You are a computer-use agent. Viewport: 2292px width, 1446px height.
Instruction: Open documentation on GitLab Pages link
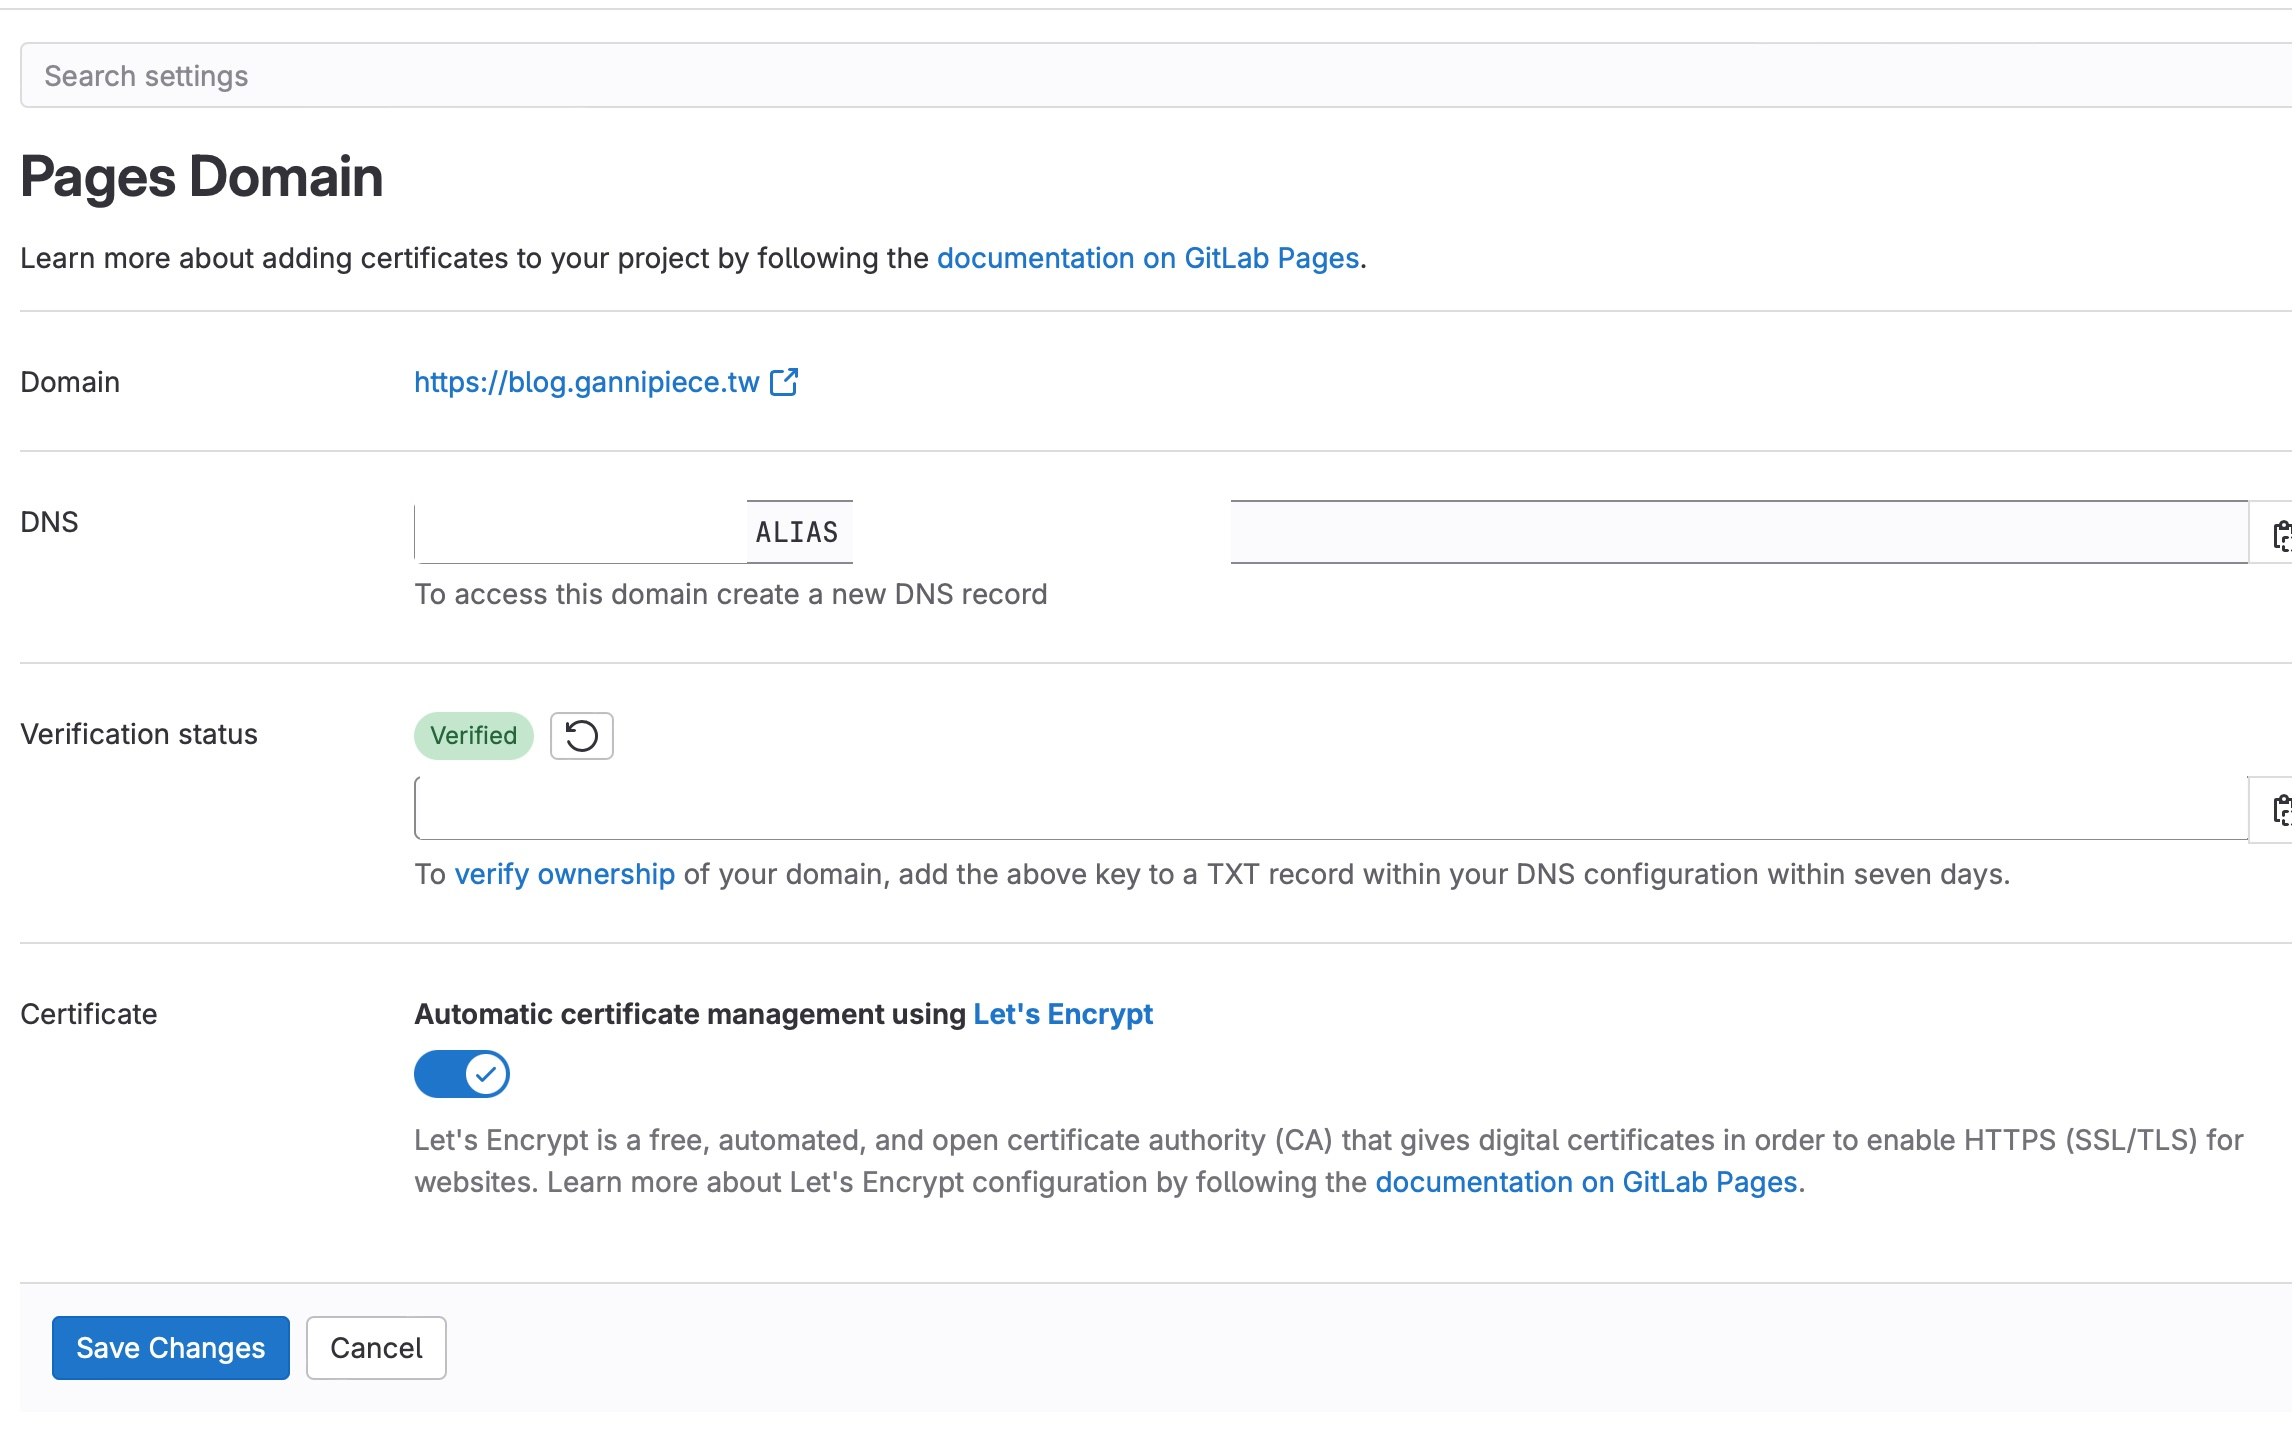(x=1149, y=257)
